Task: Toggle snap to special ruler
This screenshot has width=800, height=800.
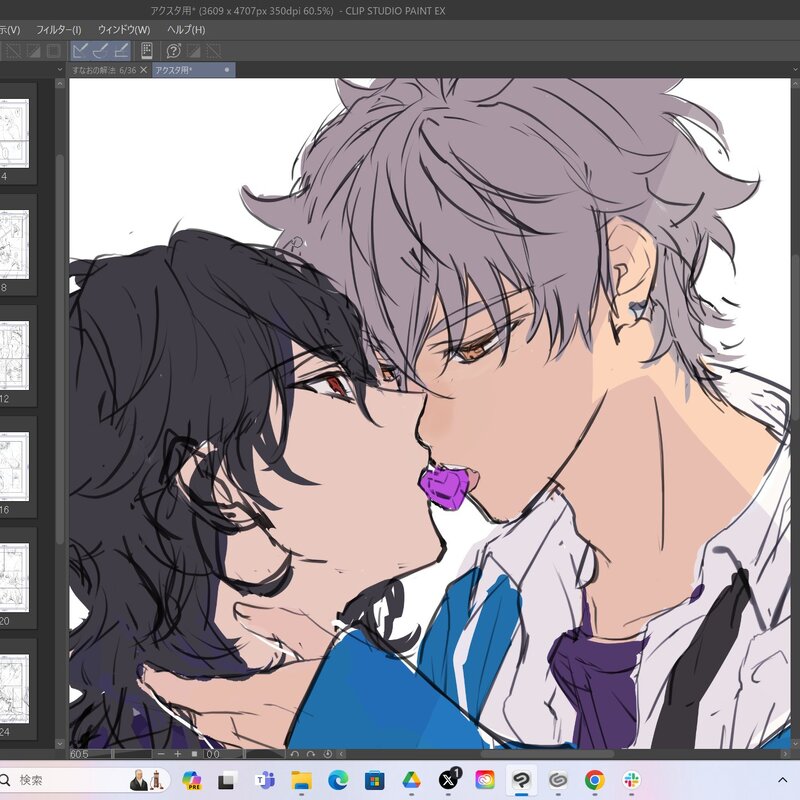Action: pyautogui.click(x=100, y=51)
